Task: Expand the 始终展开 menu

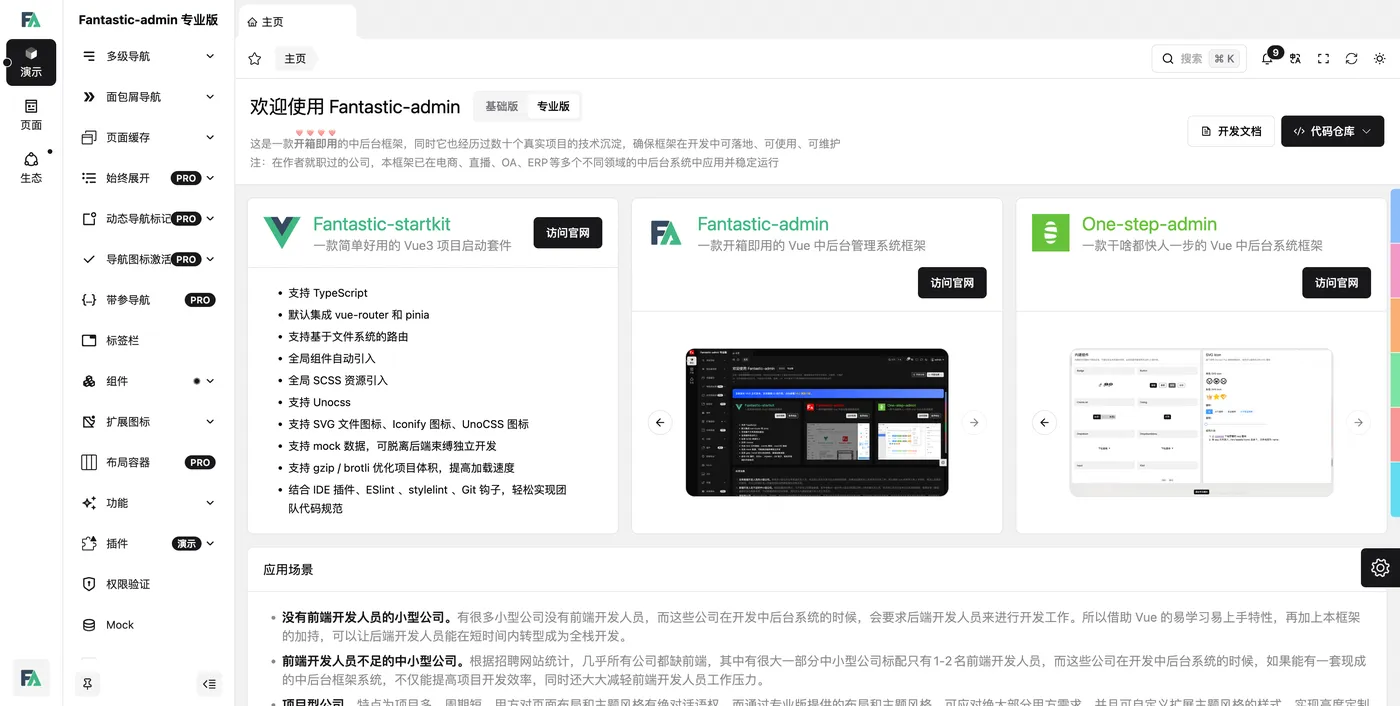Action: [149, 178]
